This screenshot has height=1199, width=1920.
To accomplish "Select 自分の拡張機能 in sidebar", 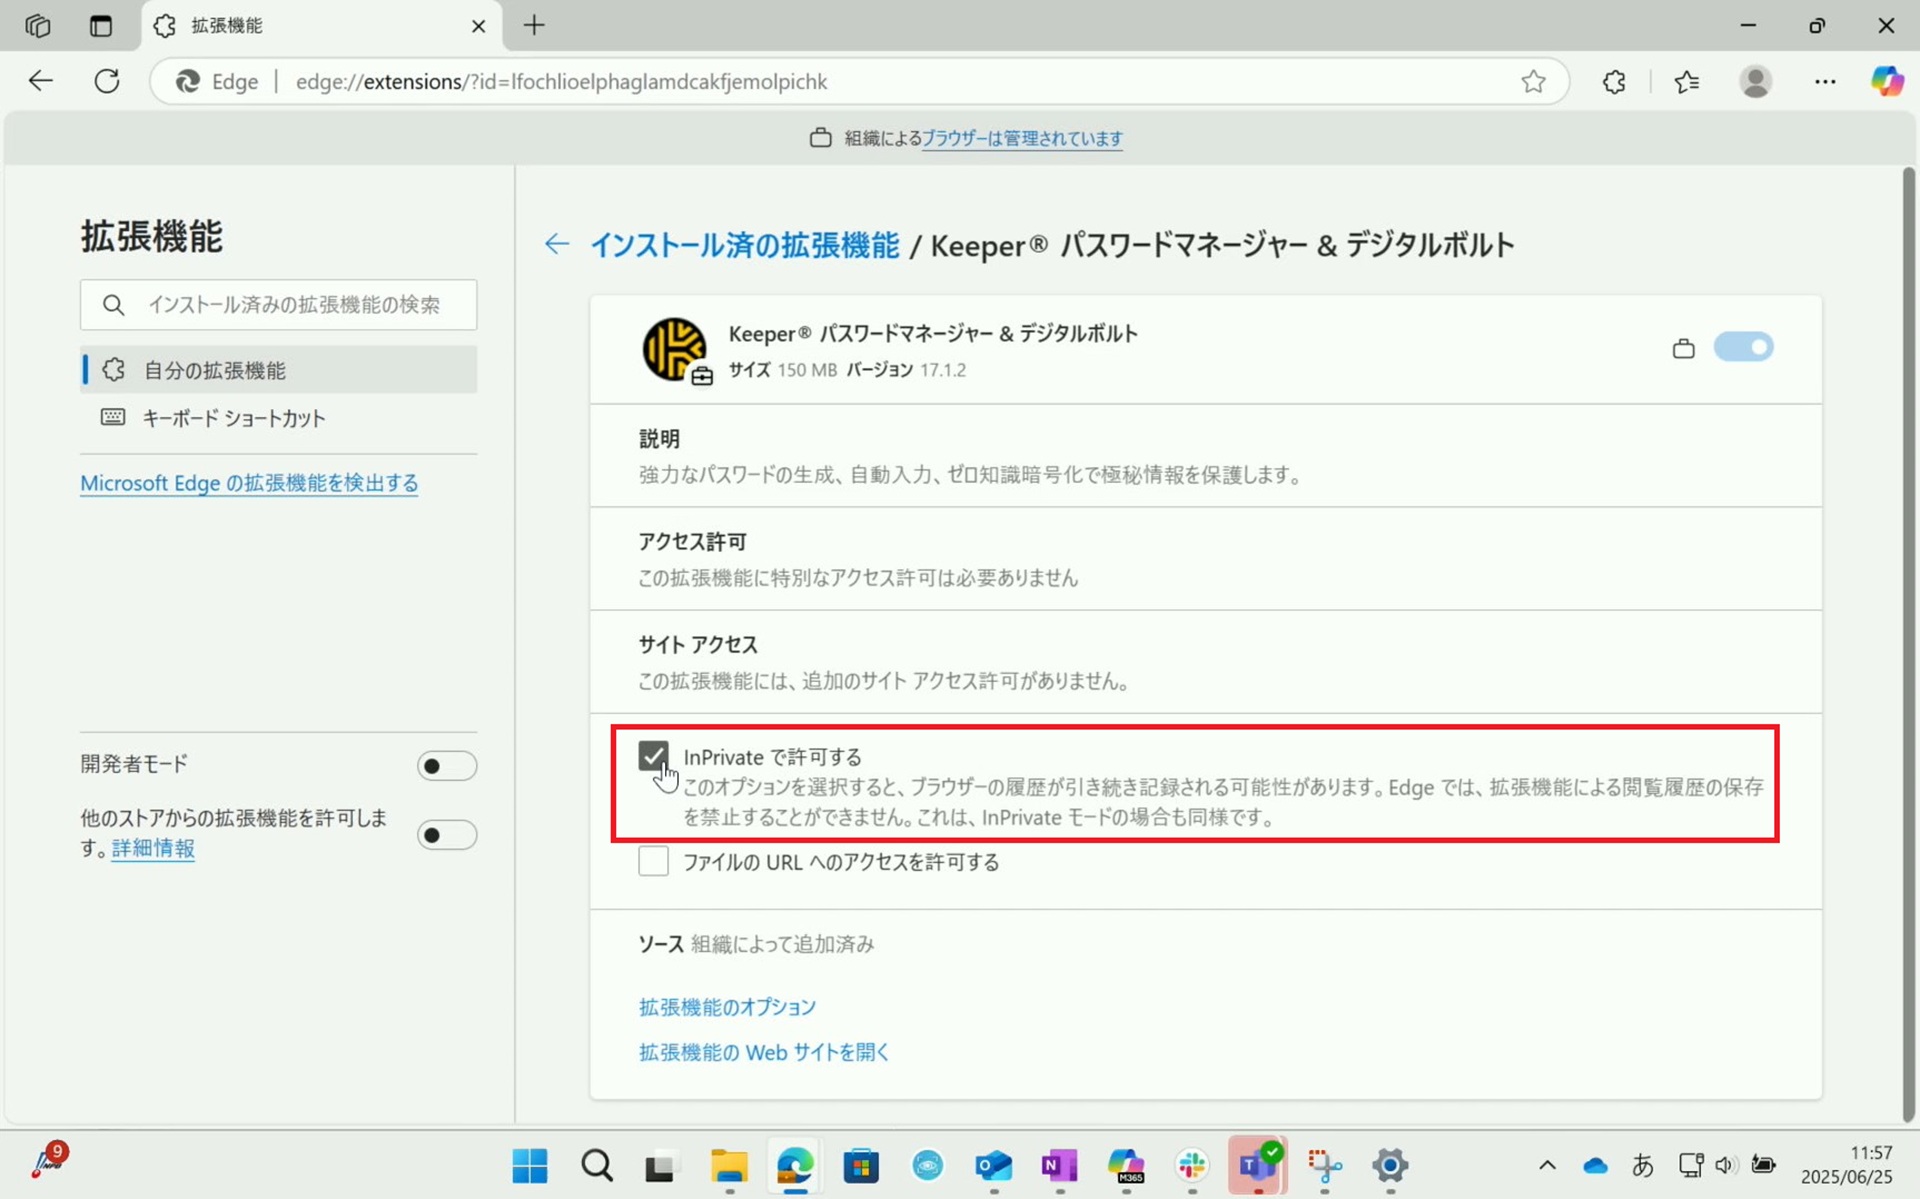I will [215, 370].
